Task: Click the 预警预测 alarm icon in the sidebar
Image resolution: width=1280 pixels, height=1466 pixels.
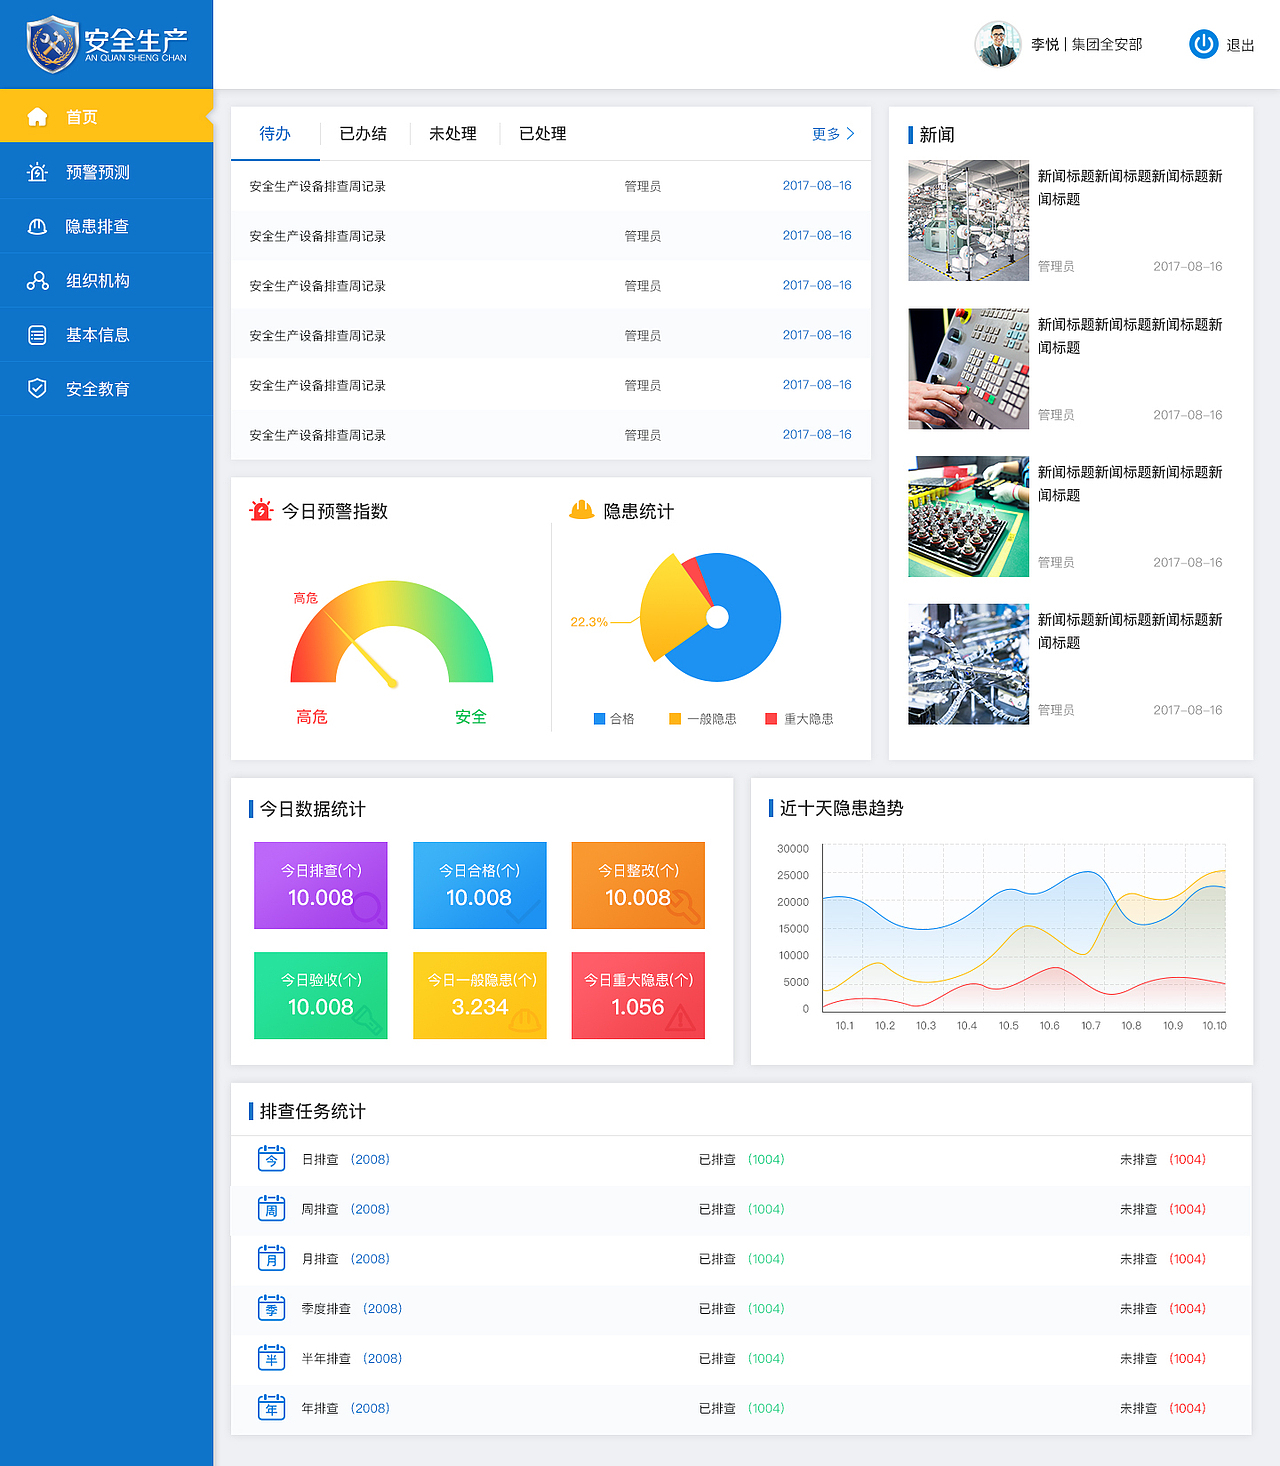Action: [x=37, y=172]
